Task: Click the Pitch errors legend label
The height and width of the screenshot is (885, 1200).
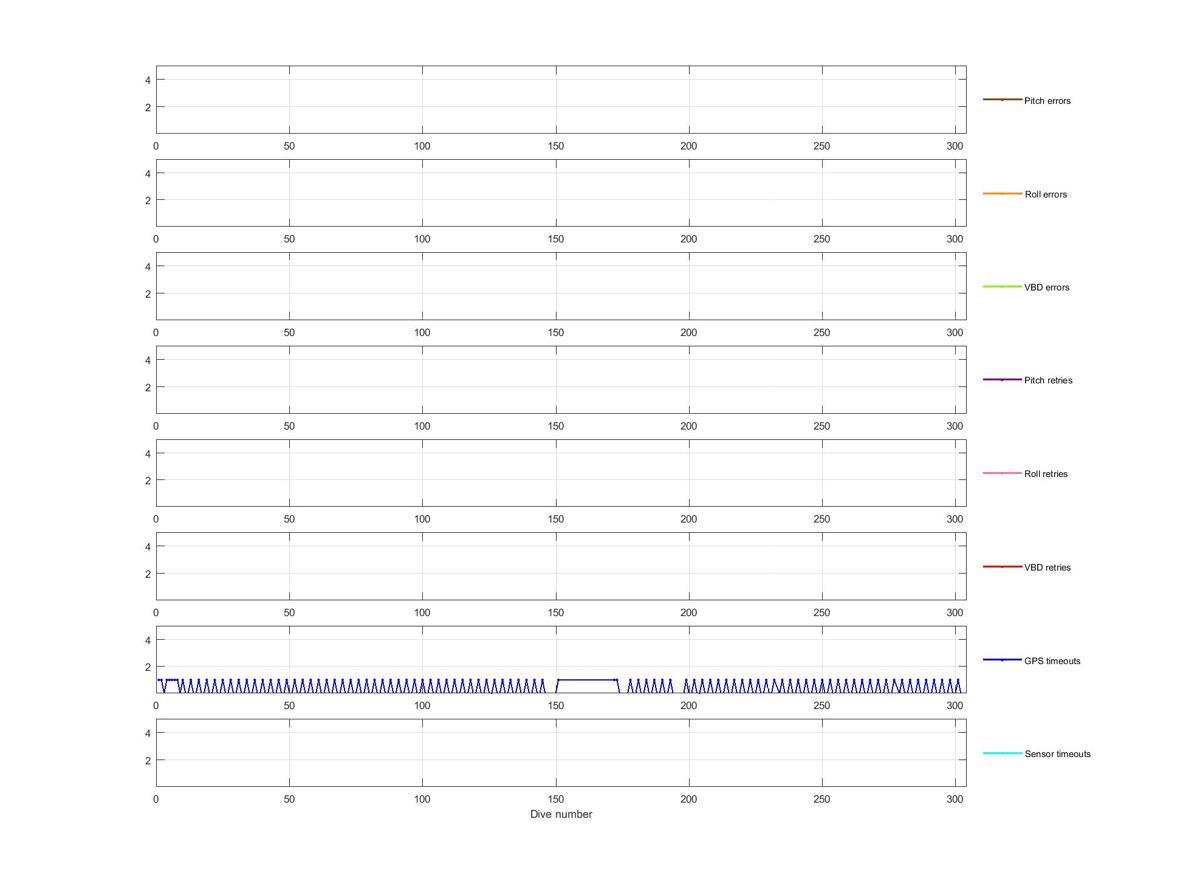Action: click(x=1047, y=101)
